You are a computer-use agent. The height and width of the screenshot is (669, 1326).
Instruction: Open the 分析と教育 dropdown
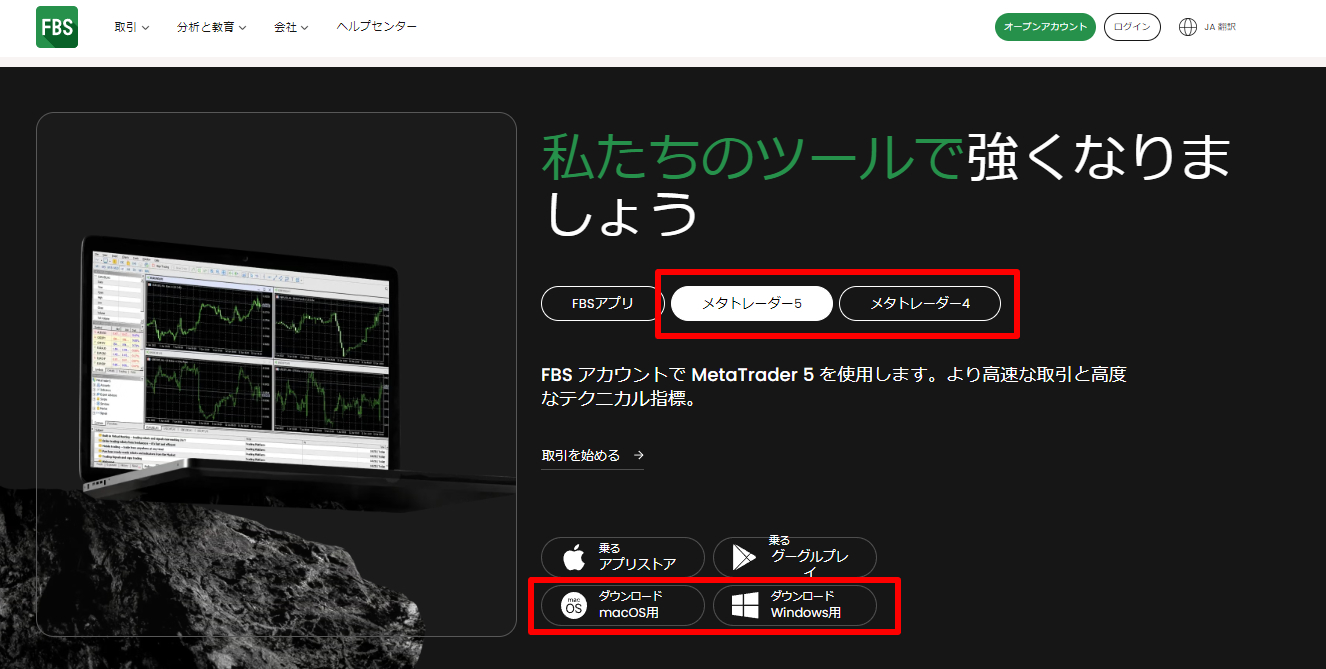(210, 27)
